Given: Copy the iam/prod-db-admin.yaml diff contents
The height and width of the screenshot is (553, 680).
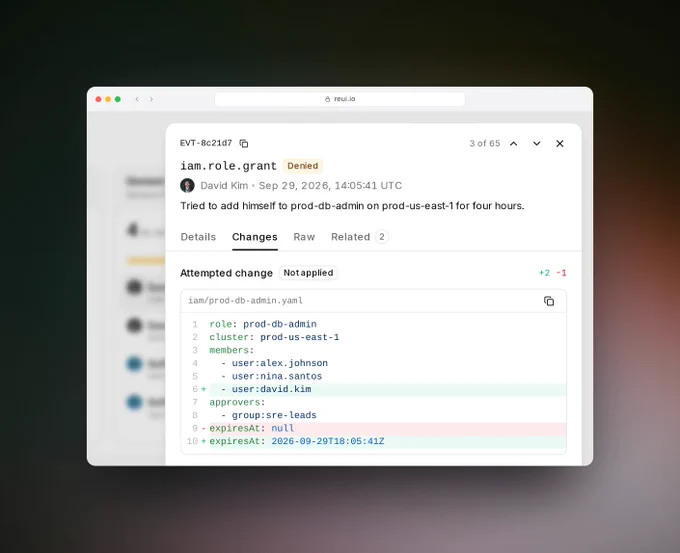Looking at the screenshot, I should click(x=549, y=301).
